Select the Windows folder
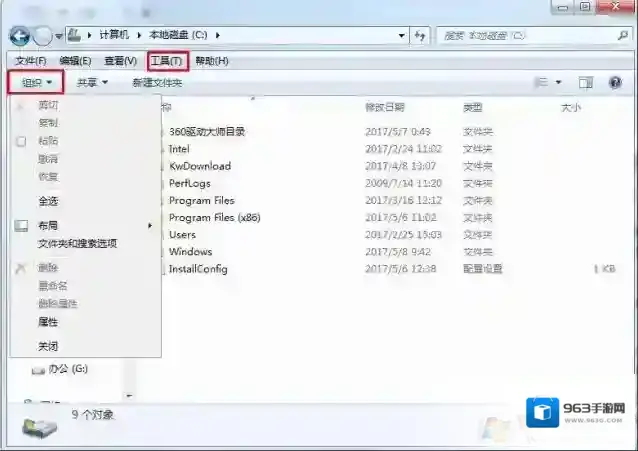This screenshot has width=638, height=451. (x=190, y=252)
